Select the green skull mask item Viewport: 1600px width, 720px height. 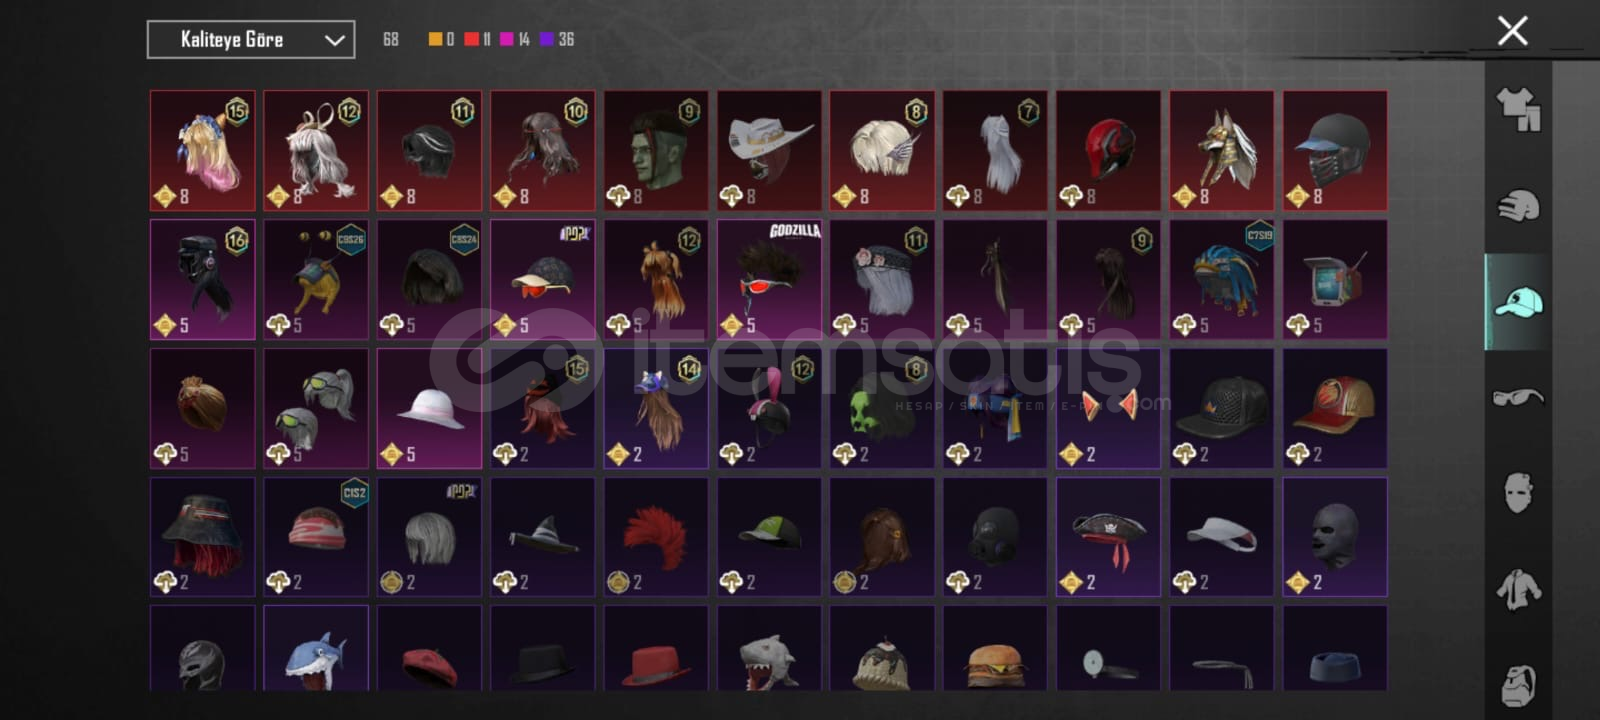(x=882, y=408)
